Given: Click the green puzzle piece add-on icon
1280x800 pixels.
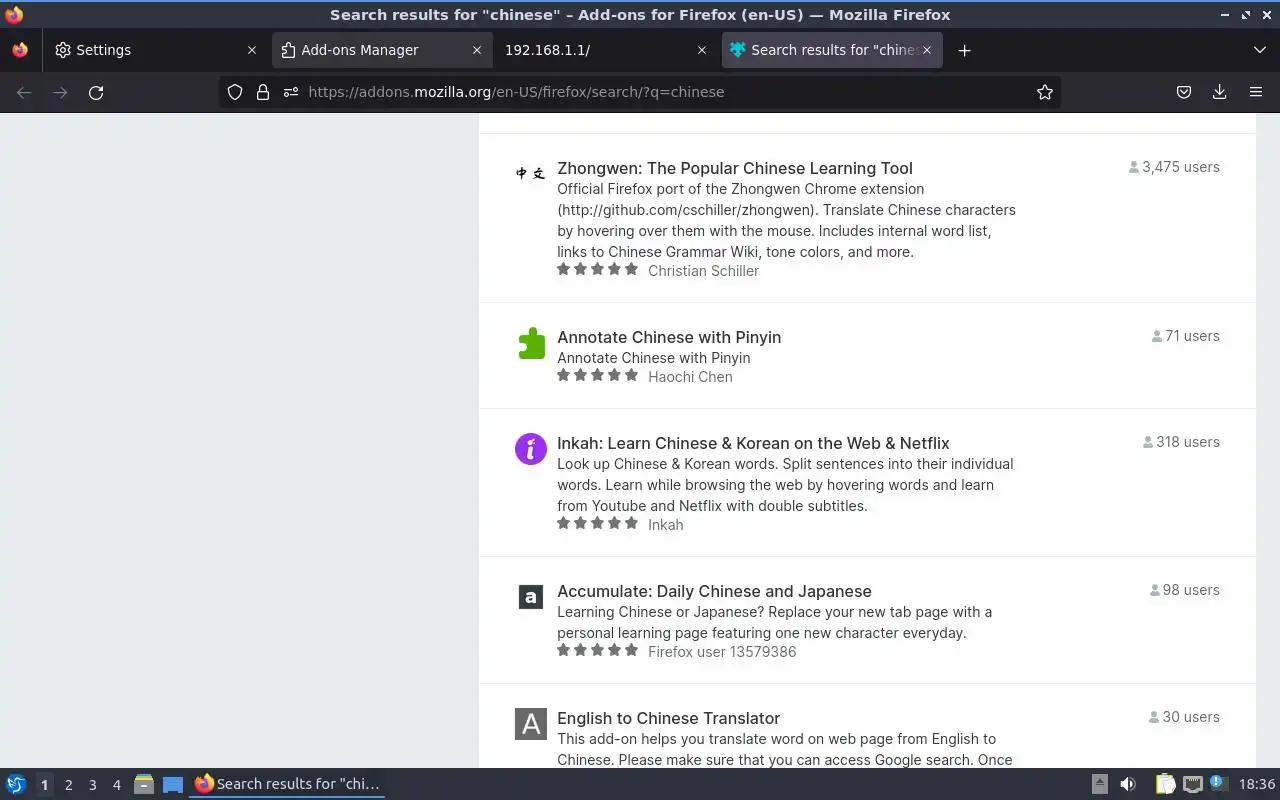Looking at the screenshot, I should click(531, 343).
